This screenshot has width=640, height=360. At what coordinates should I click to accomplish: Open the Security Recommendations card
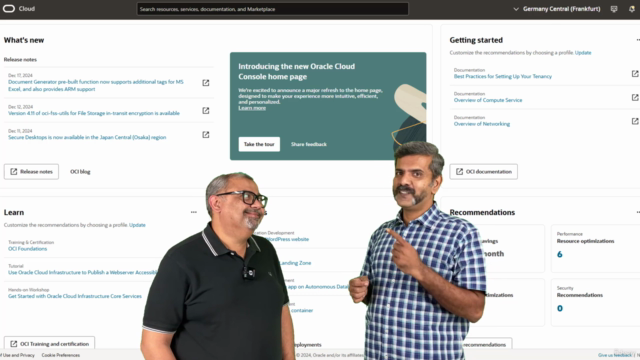coord(596,302)
